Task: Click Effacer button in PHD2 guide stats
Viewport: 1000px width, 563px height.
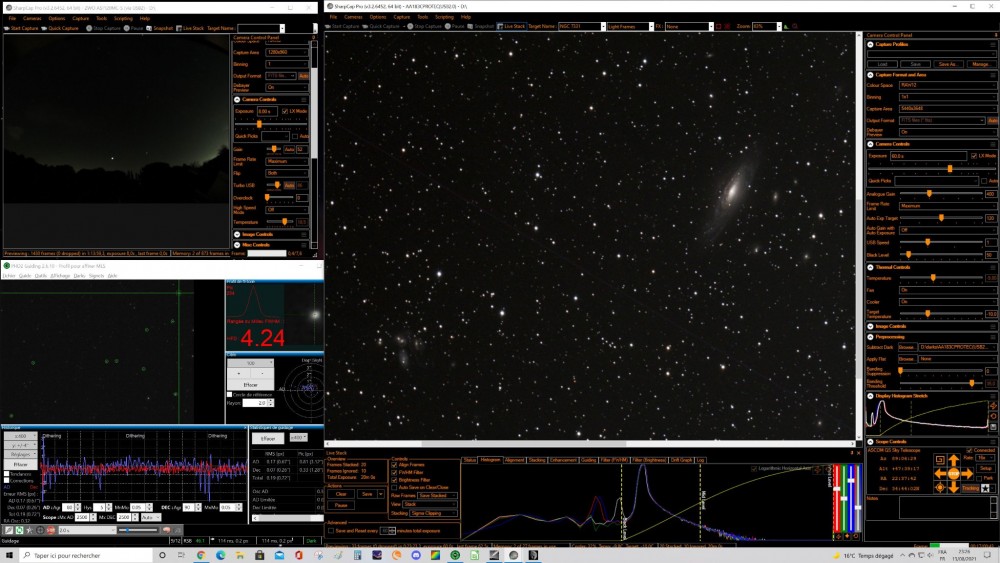Action: 268,439
